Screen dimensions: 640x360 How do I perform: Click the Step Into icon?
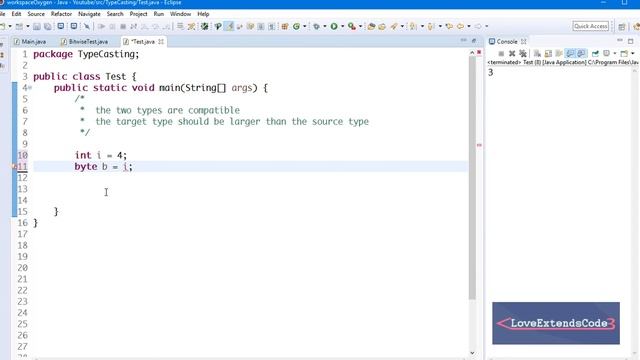click(144, 27)
